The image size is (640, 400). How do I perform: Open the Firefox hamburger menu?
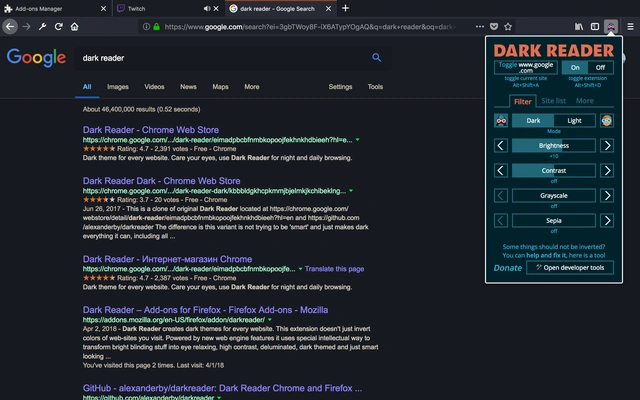click(630, 27)
